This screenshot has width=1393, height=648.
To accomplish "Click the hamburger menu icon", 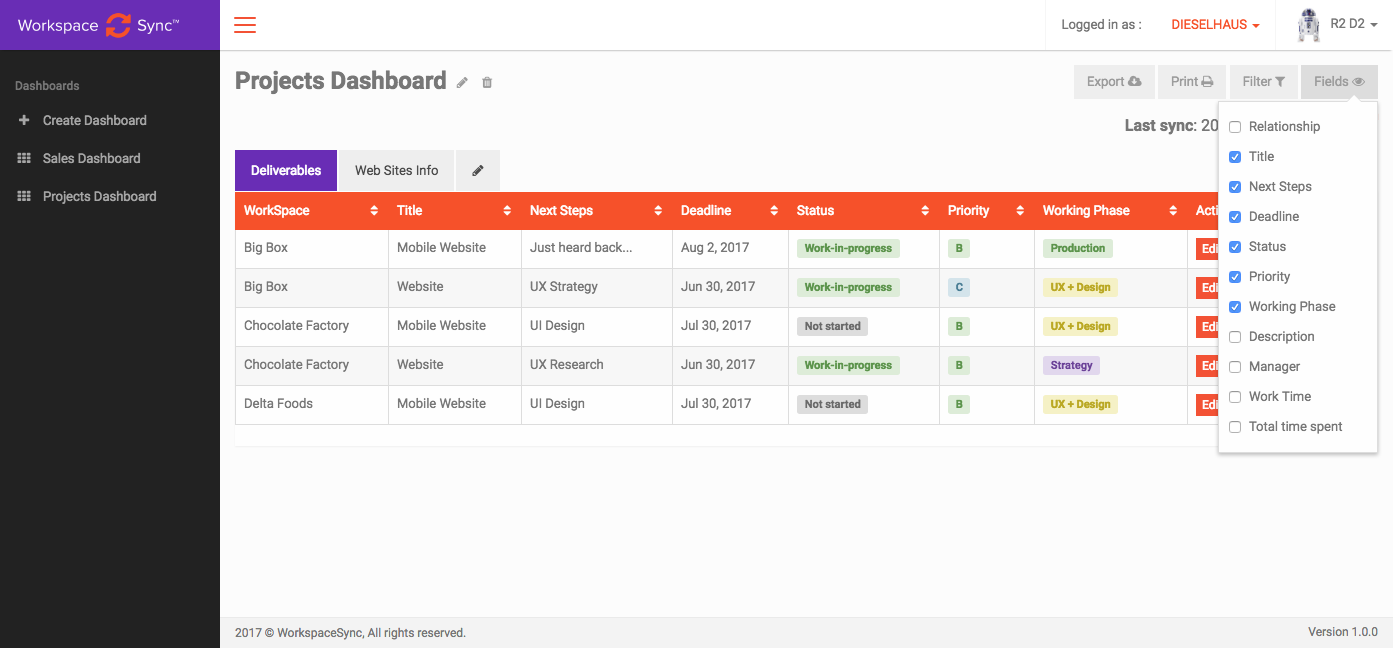I will click(x=245, y=25).
